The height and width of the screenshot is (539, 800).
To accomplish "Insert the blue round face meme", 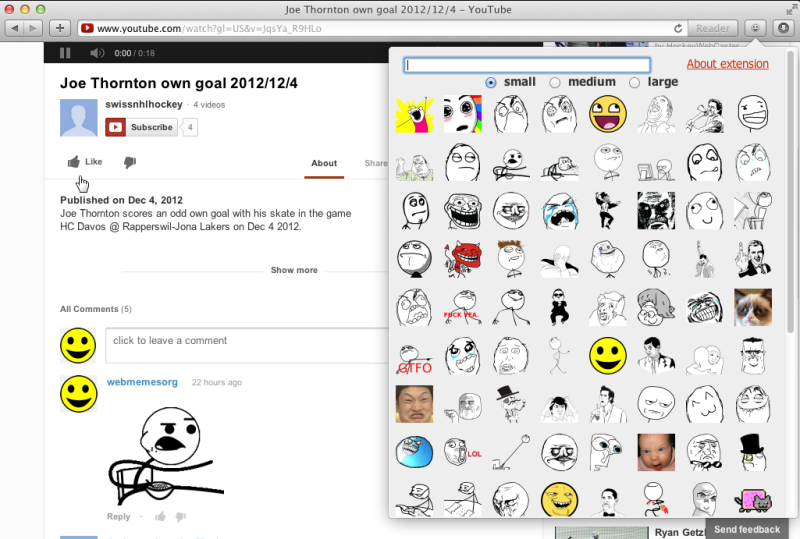I will coord(414,453).
